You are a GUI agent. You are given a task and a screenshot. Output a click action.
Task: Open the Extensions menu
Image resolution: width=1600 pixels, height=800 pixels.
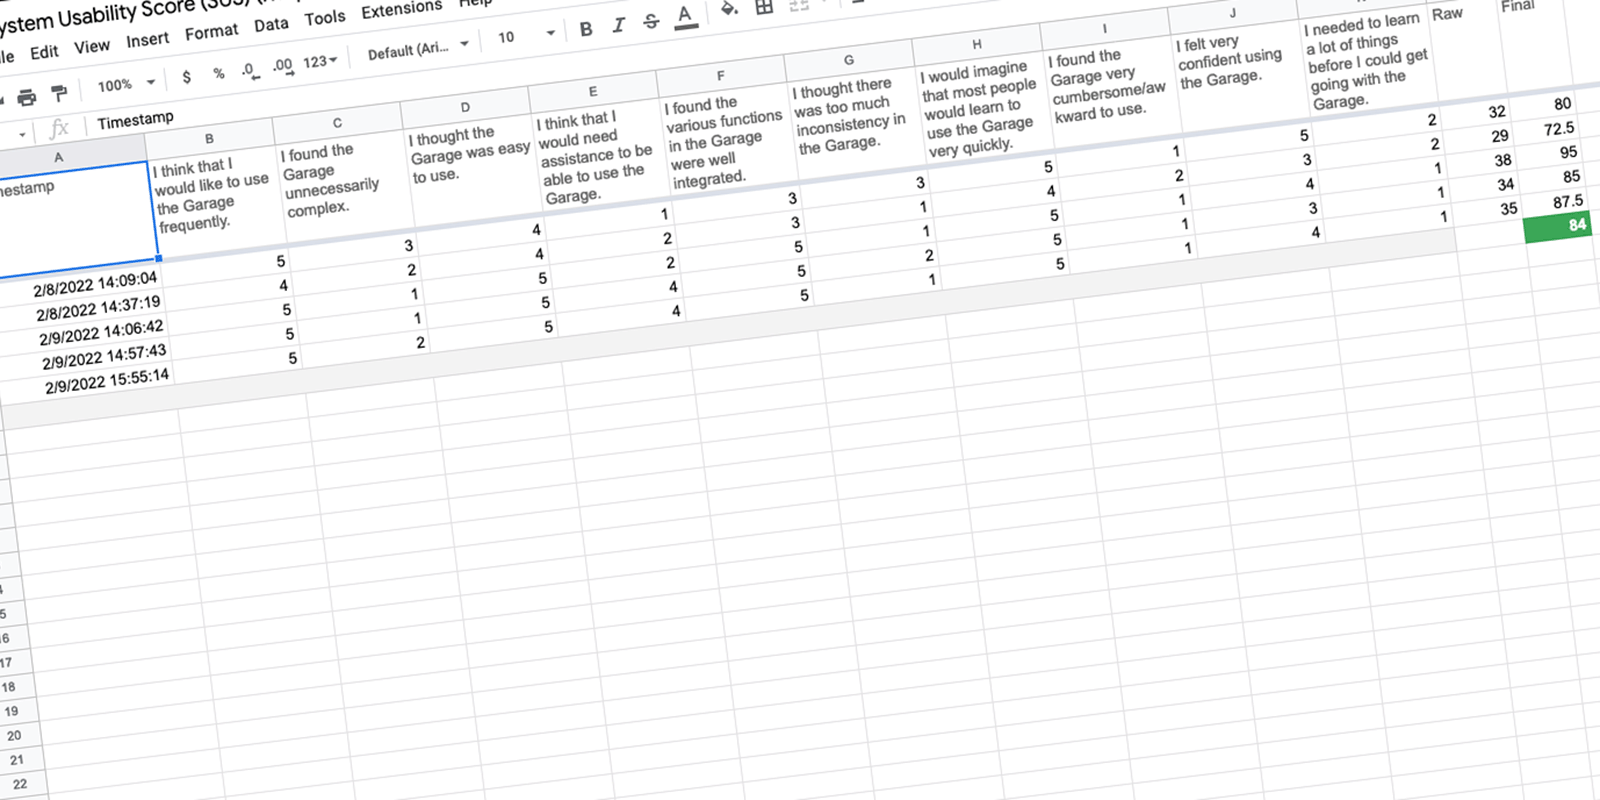point(401,9)
